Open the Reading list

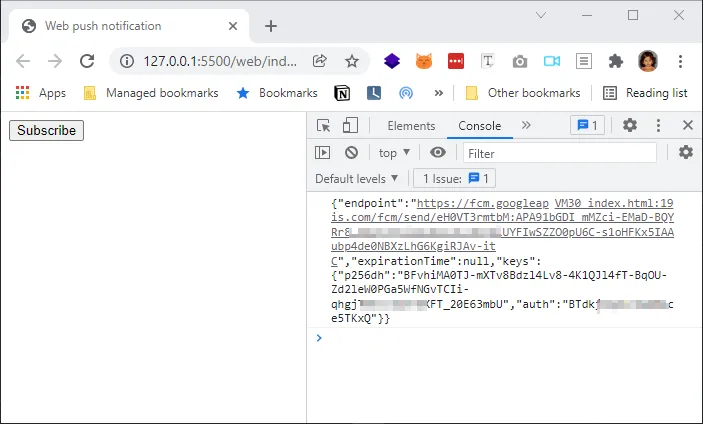point(645,93)
